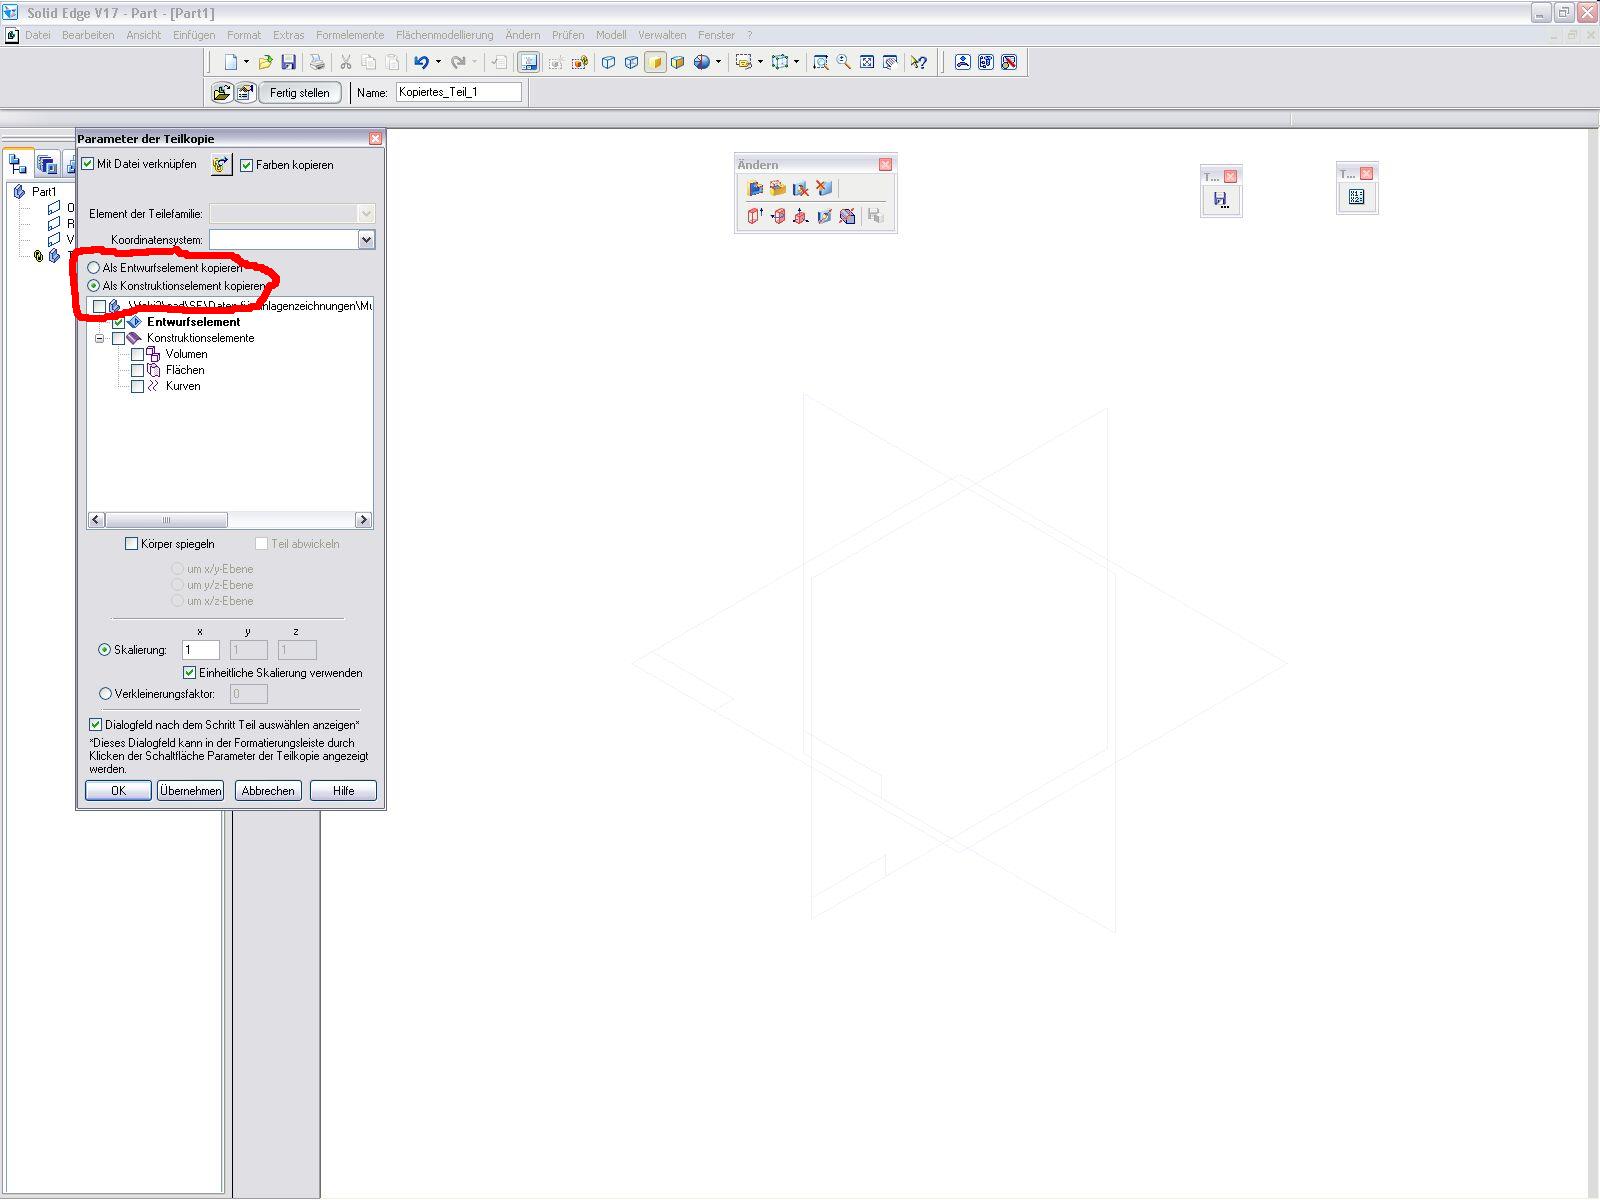
Task: Uncheck Mit Datei verknüpfen checkbox
Action: click(x=88, y=164)
